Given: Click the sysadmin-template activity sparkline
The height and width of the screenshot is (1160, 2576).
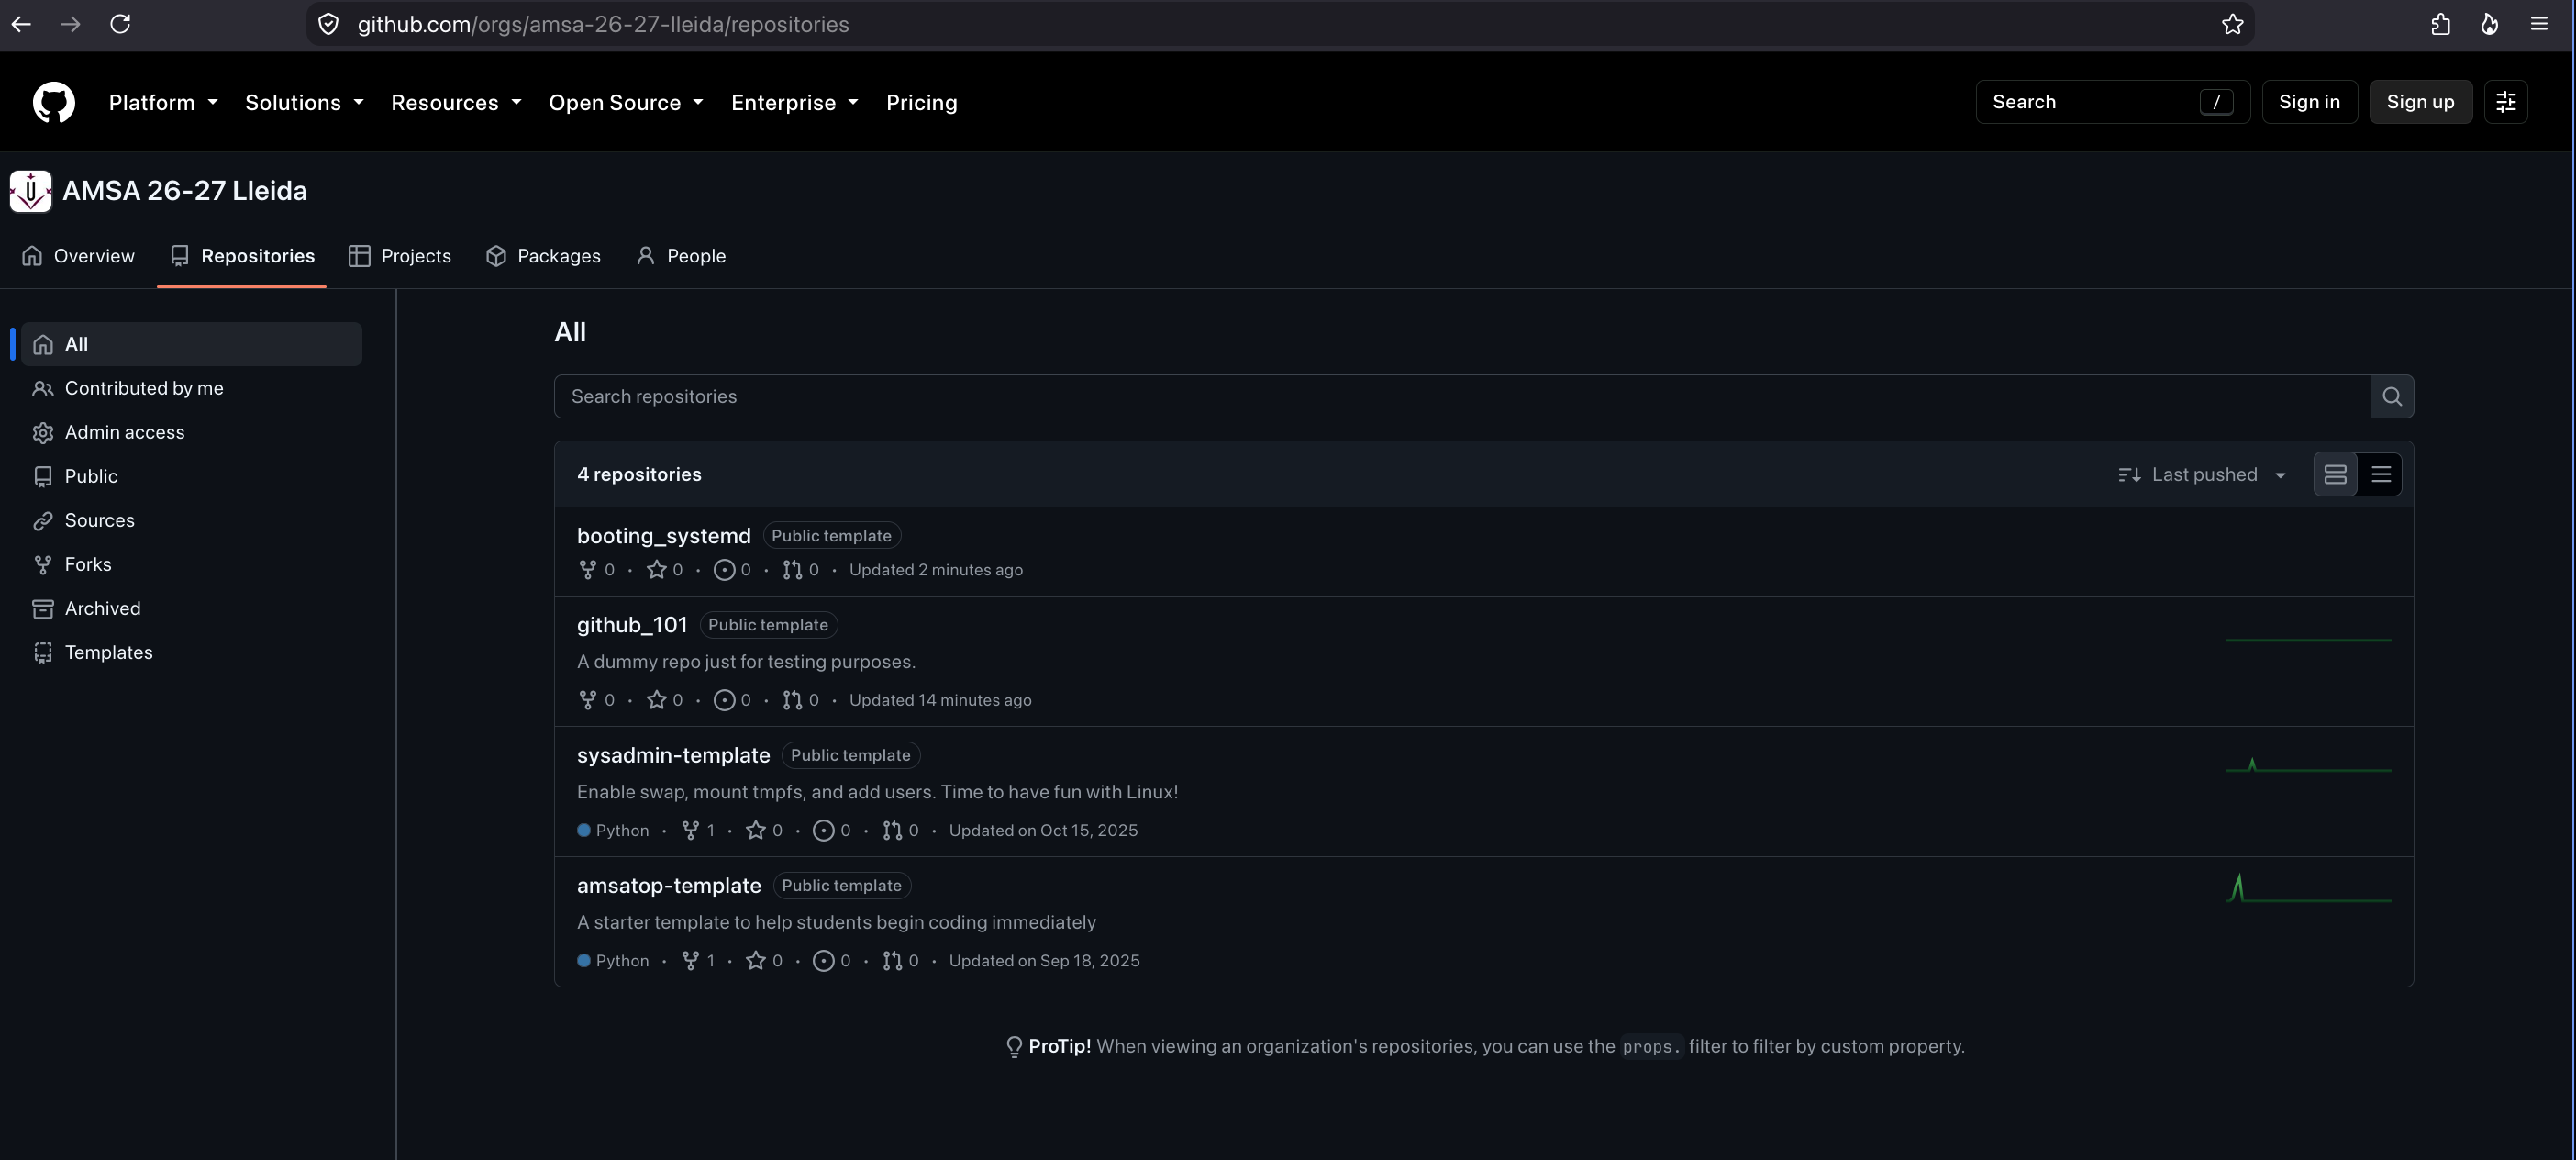Looking at the screenshot, I should (x=2308, y=765).
